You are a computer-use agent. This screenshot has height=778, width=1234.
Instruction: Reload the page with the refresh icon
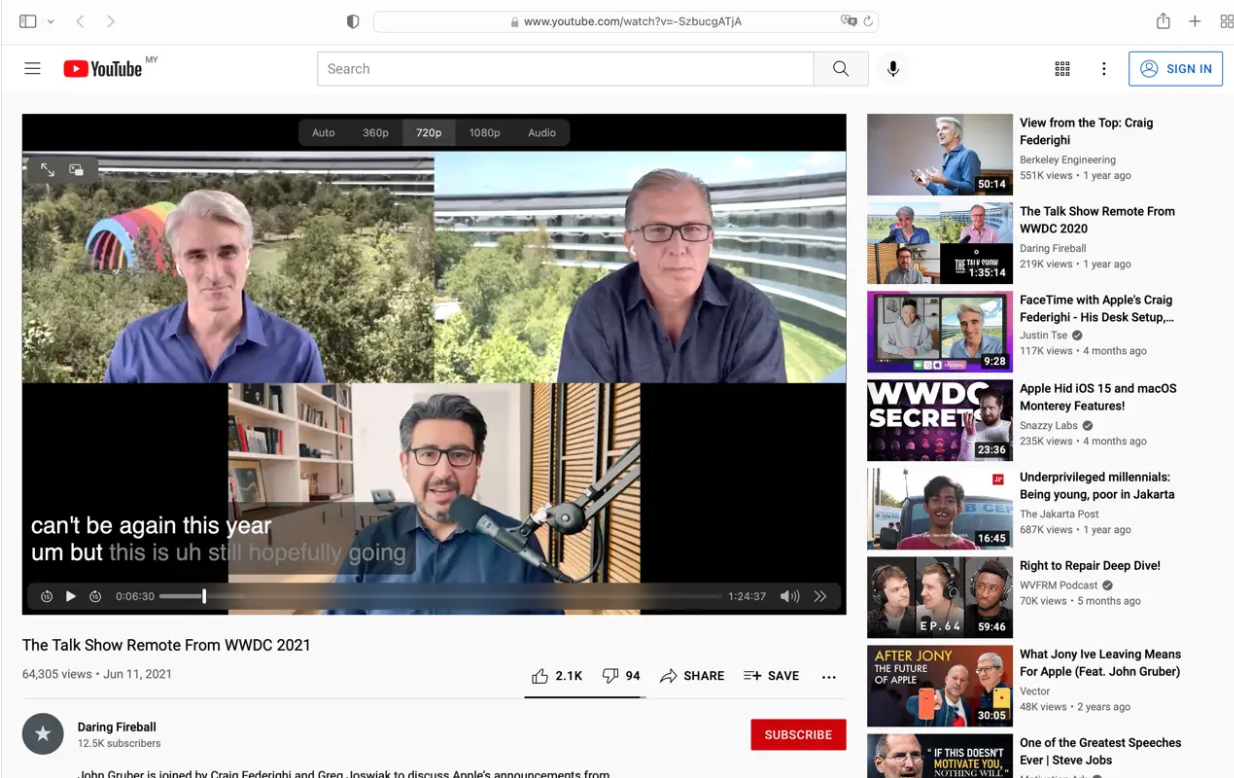point(868,21)
